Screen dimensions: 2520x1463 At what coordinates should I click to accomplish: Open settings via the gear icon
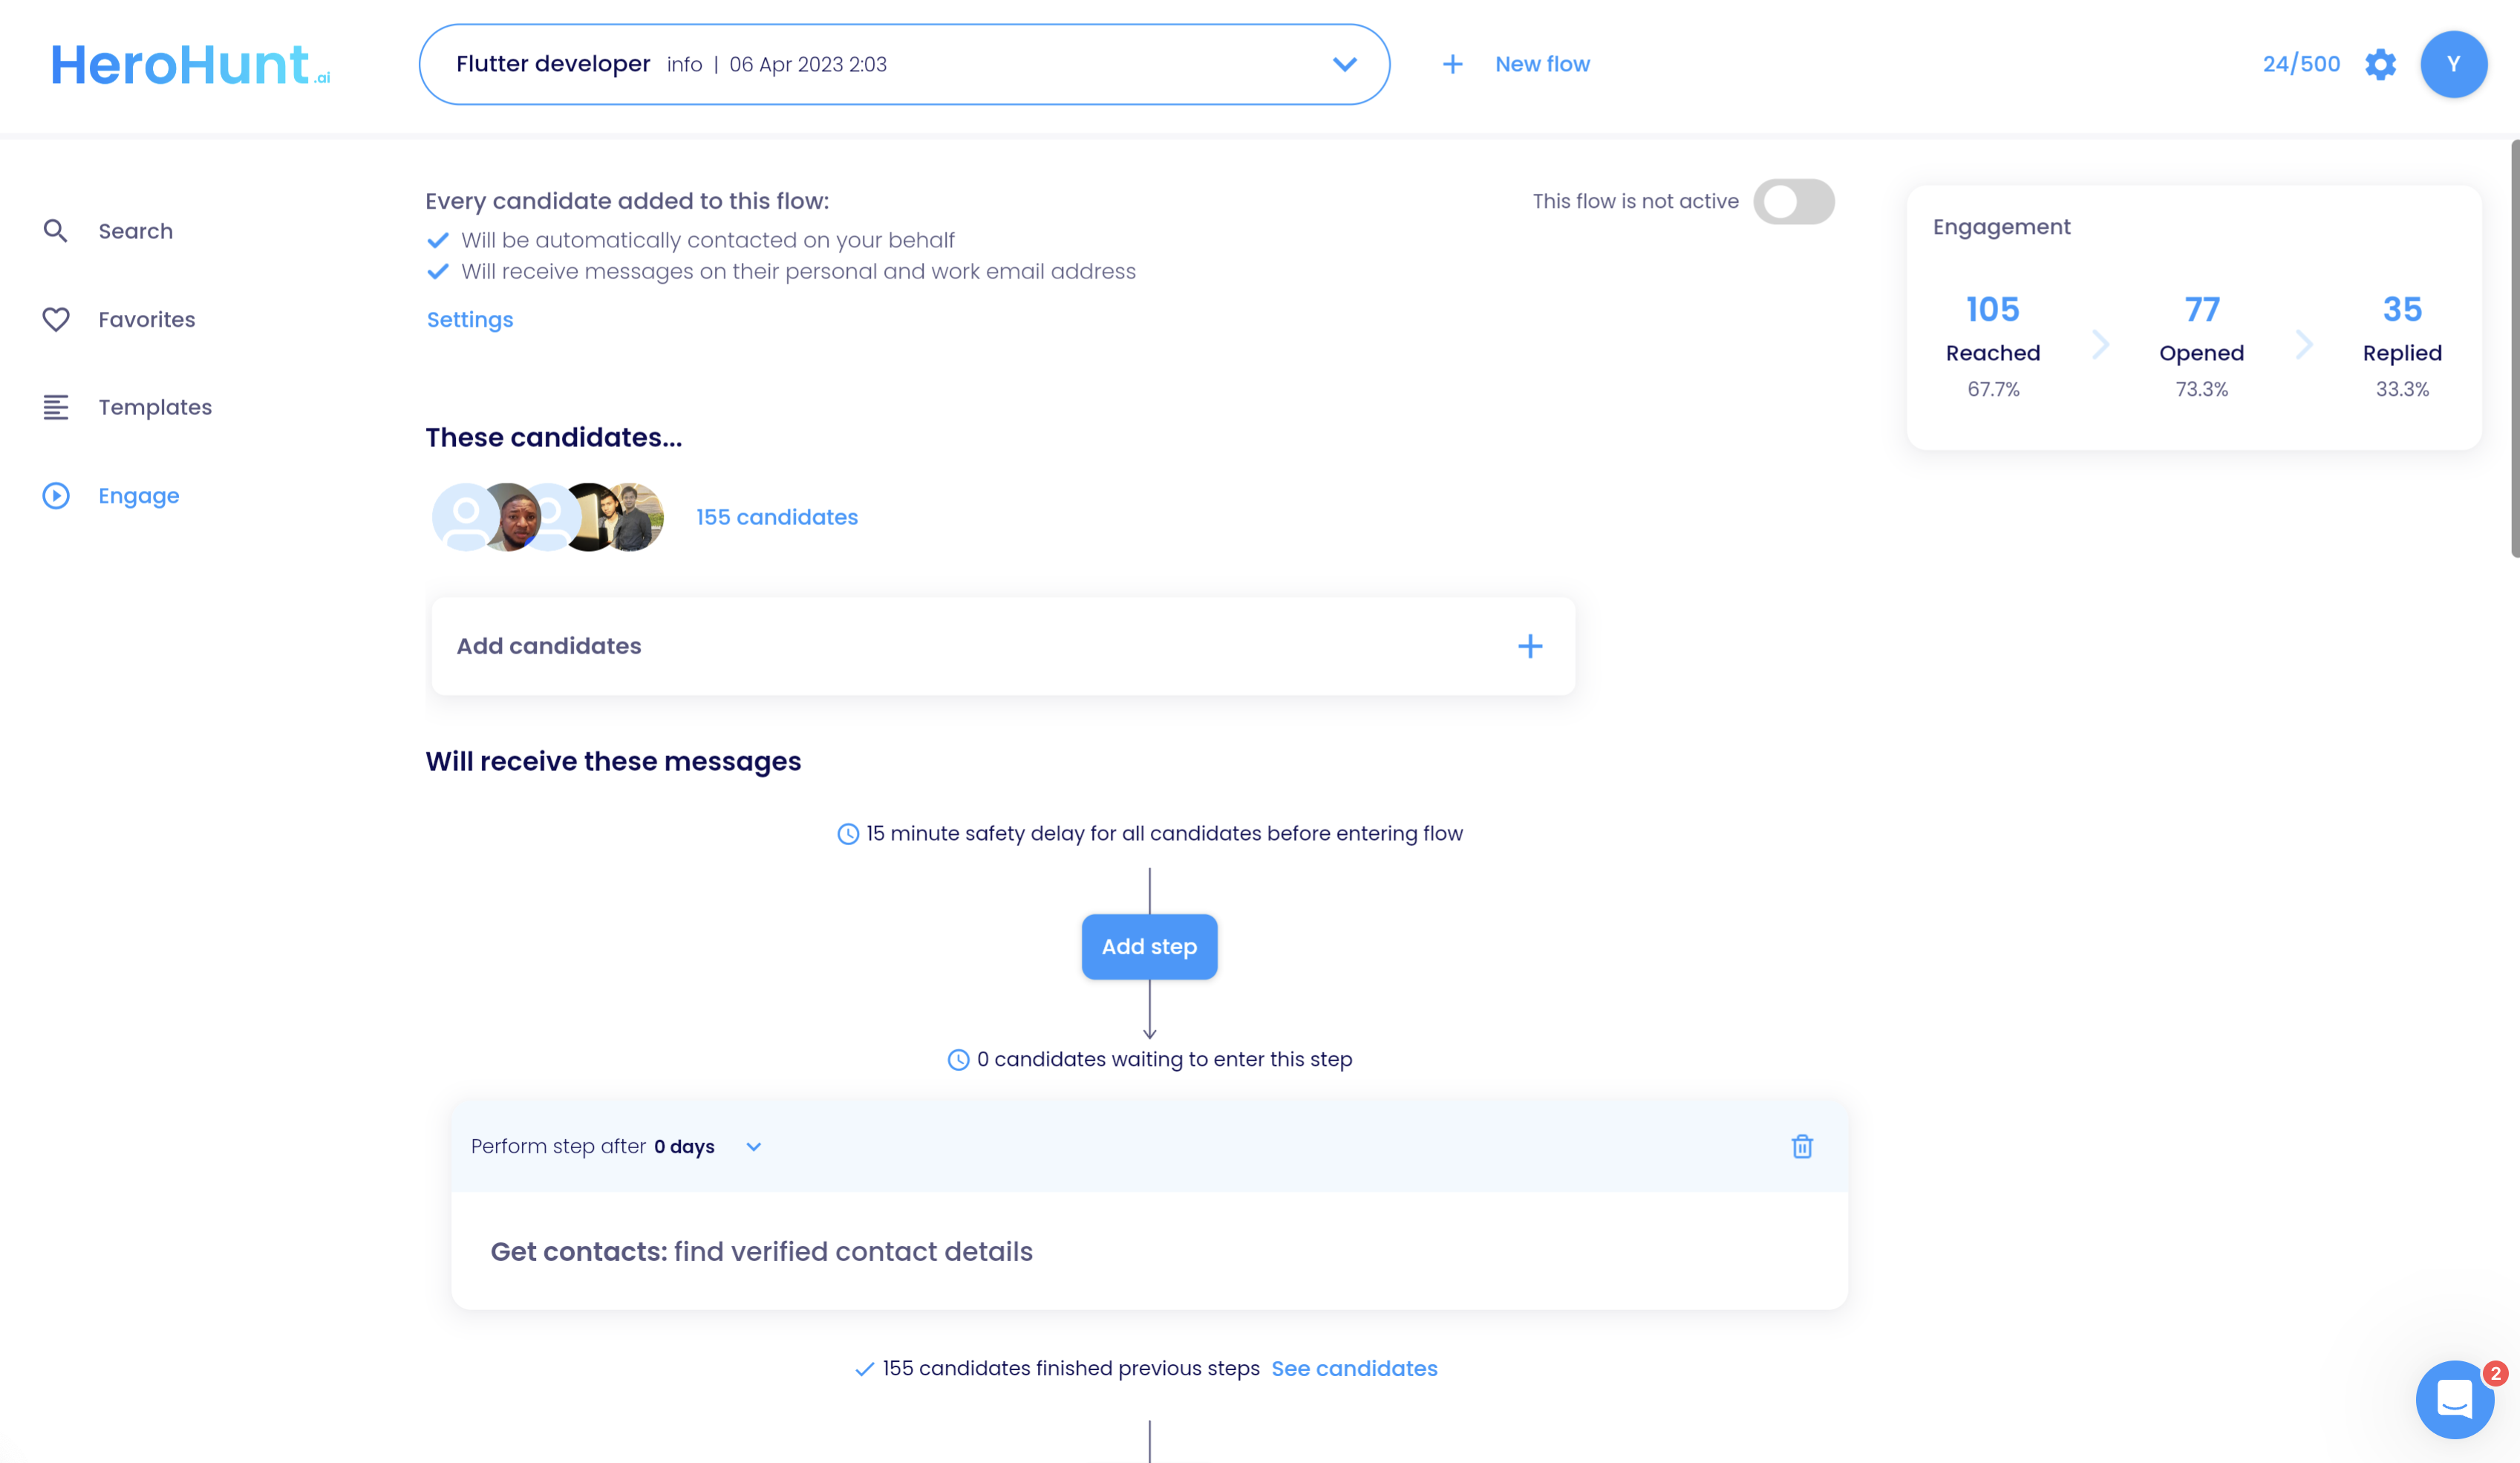2381,64
